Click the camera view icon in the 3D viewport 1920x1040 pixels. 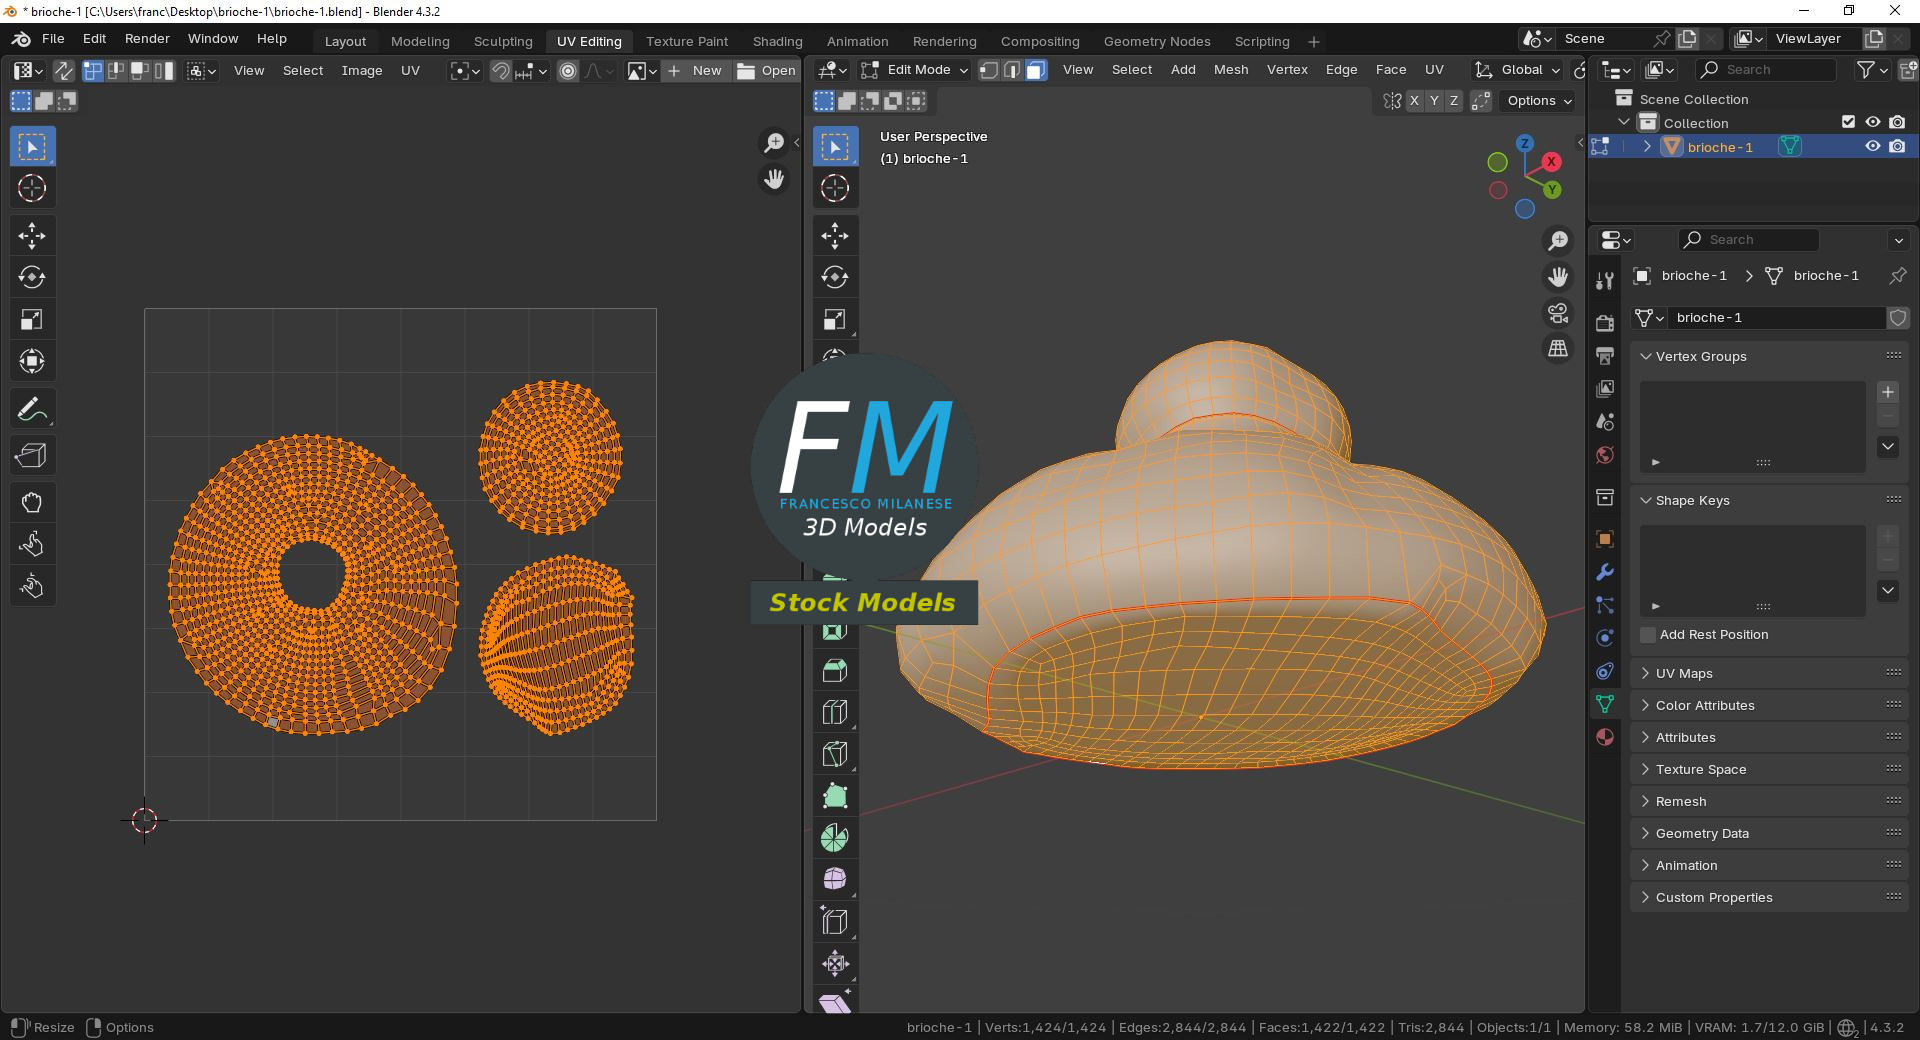1558,313
